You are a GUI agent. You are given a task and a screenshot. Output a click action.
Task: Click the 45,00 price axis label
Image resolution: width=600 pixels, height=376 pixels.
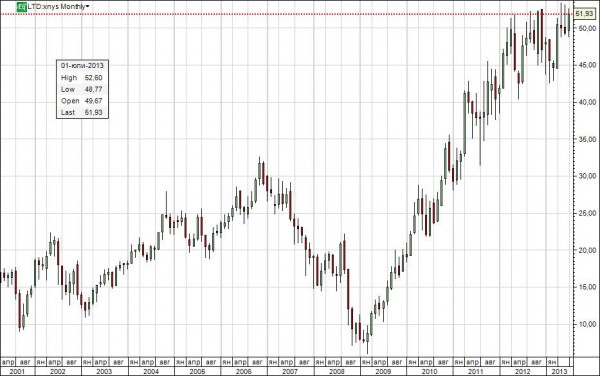[587, 65]
